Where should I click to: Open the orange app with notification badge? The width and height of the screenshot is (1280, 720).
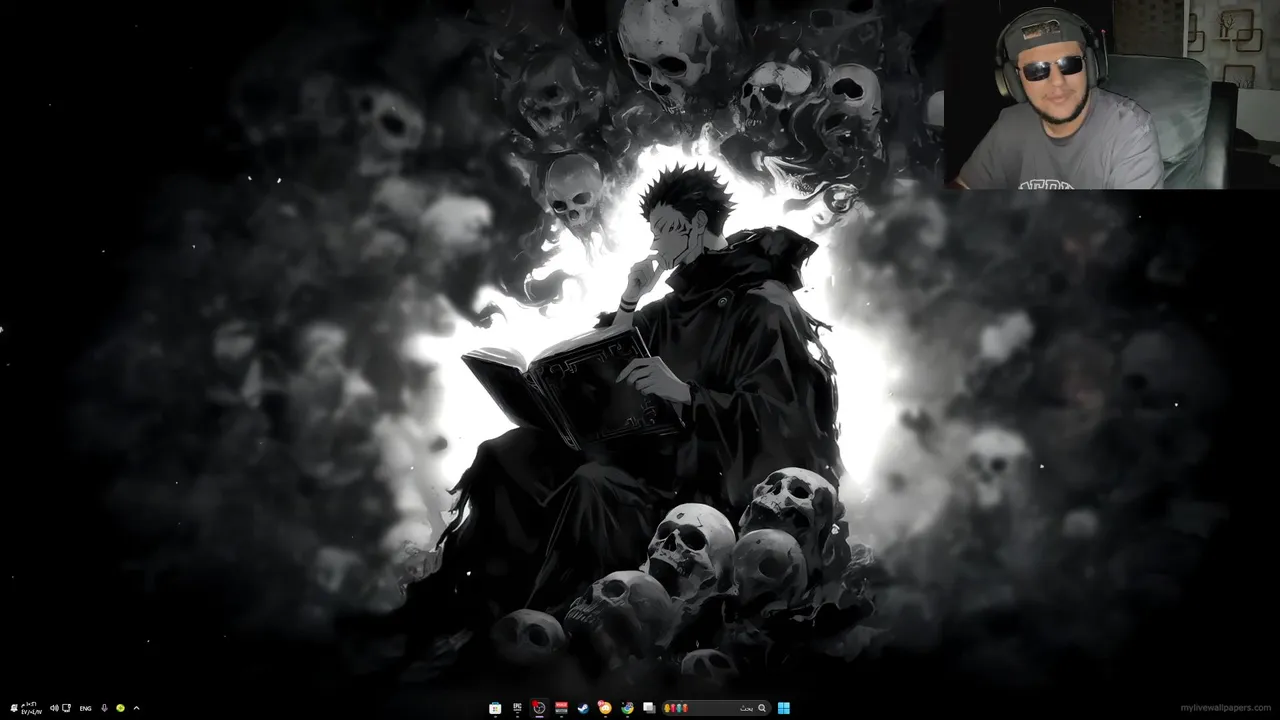(605, 708)
